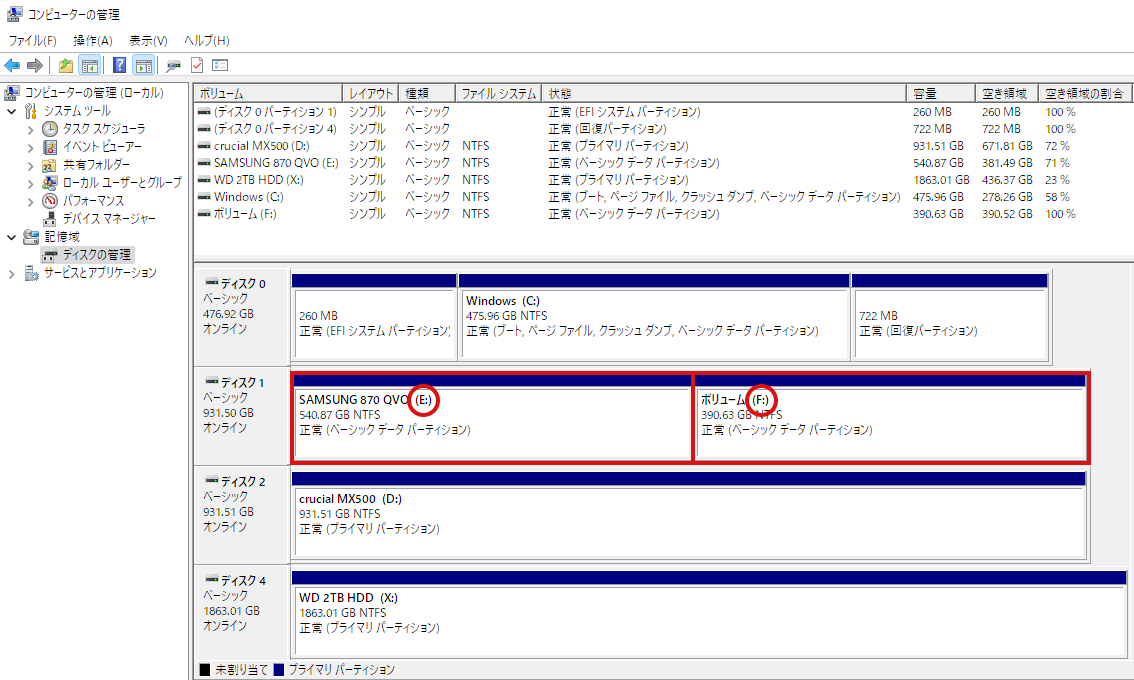Image resolution: width=1134 pixels, height=680 pixels.
Task: Click Services and Applications icon
Action: tap(31, 273)
